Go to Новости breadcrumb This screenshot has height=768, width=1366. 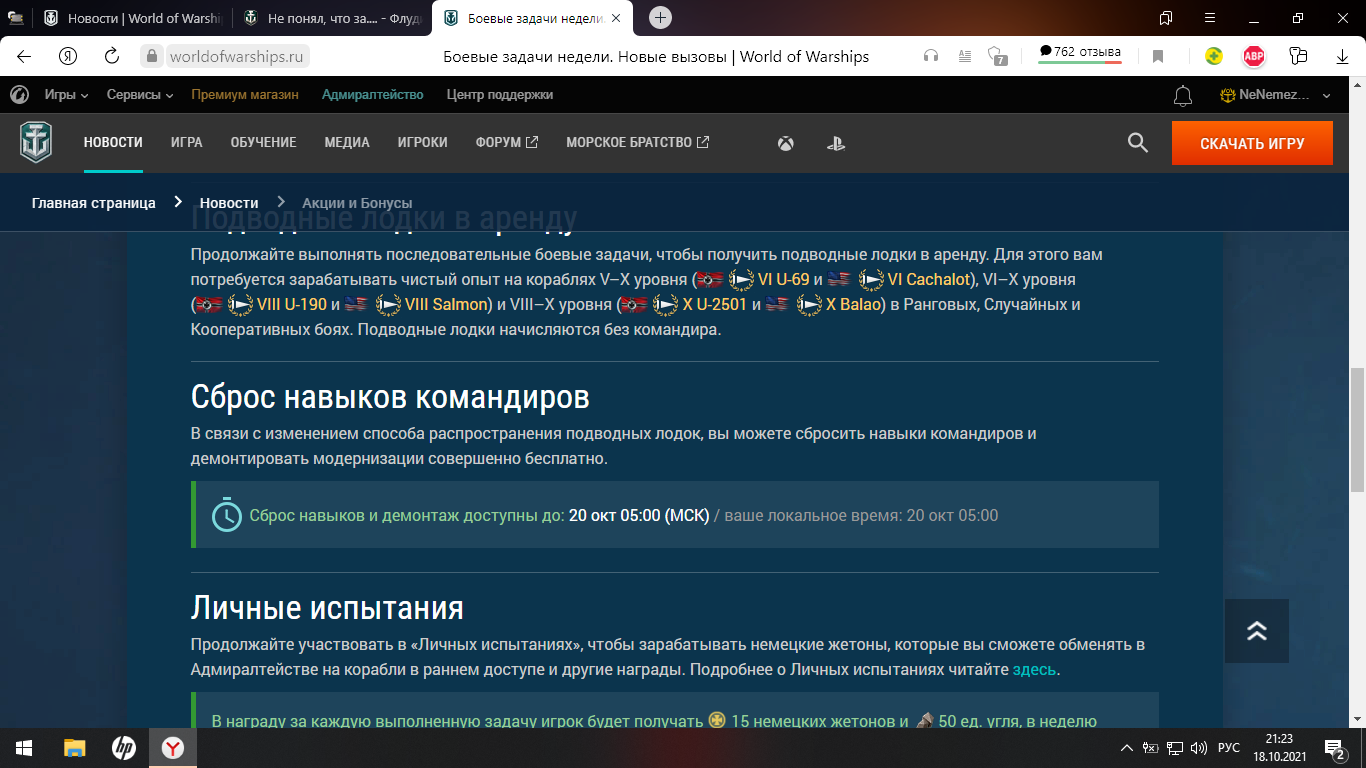click(229, 203)
